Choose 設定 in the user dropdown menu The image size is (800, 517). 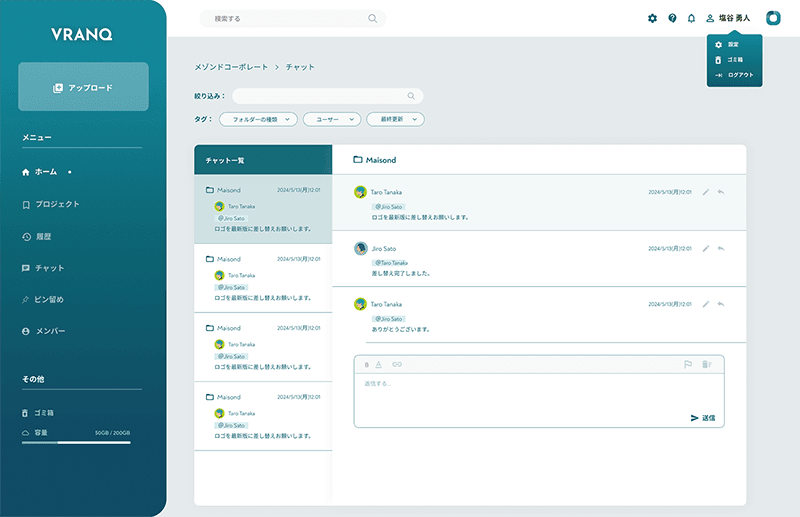click(733, 45)
